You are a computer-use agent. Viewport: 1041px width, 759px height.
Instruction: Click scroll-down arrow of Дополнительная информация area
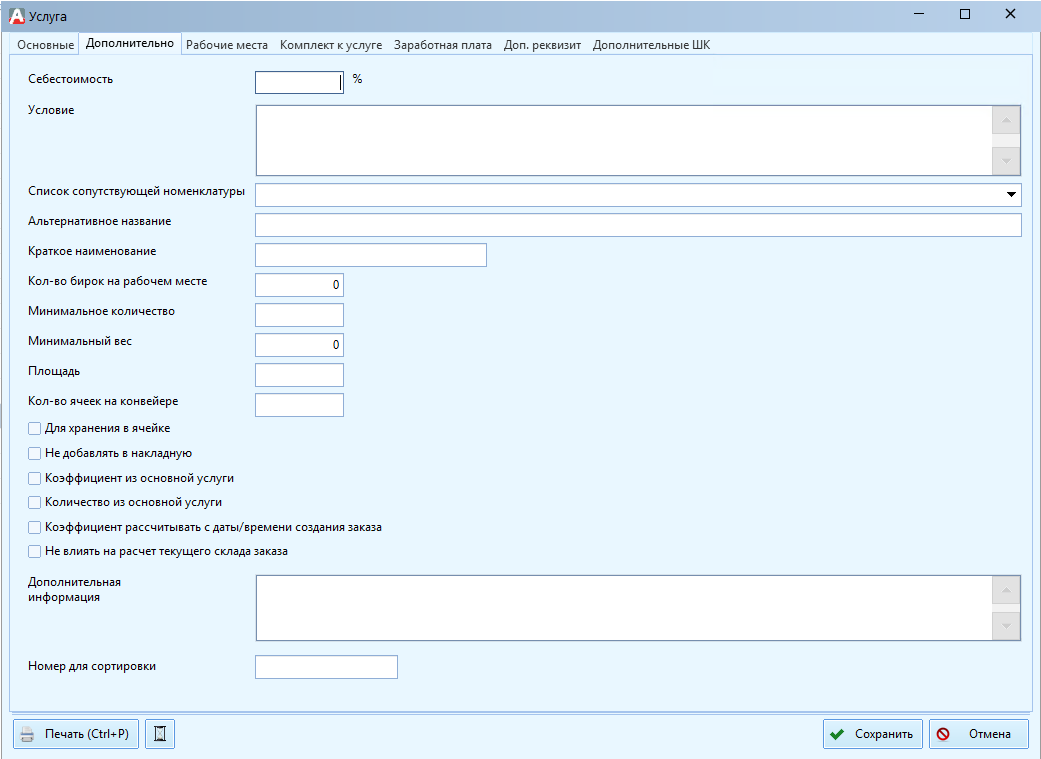[x=1006, y=626]
